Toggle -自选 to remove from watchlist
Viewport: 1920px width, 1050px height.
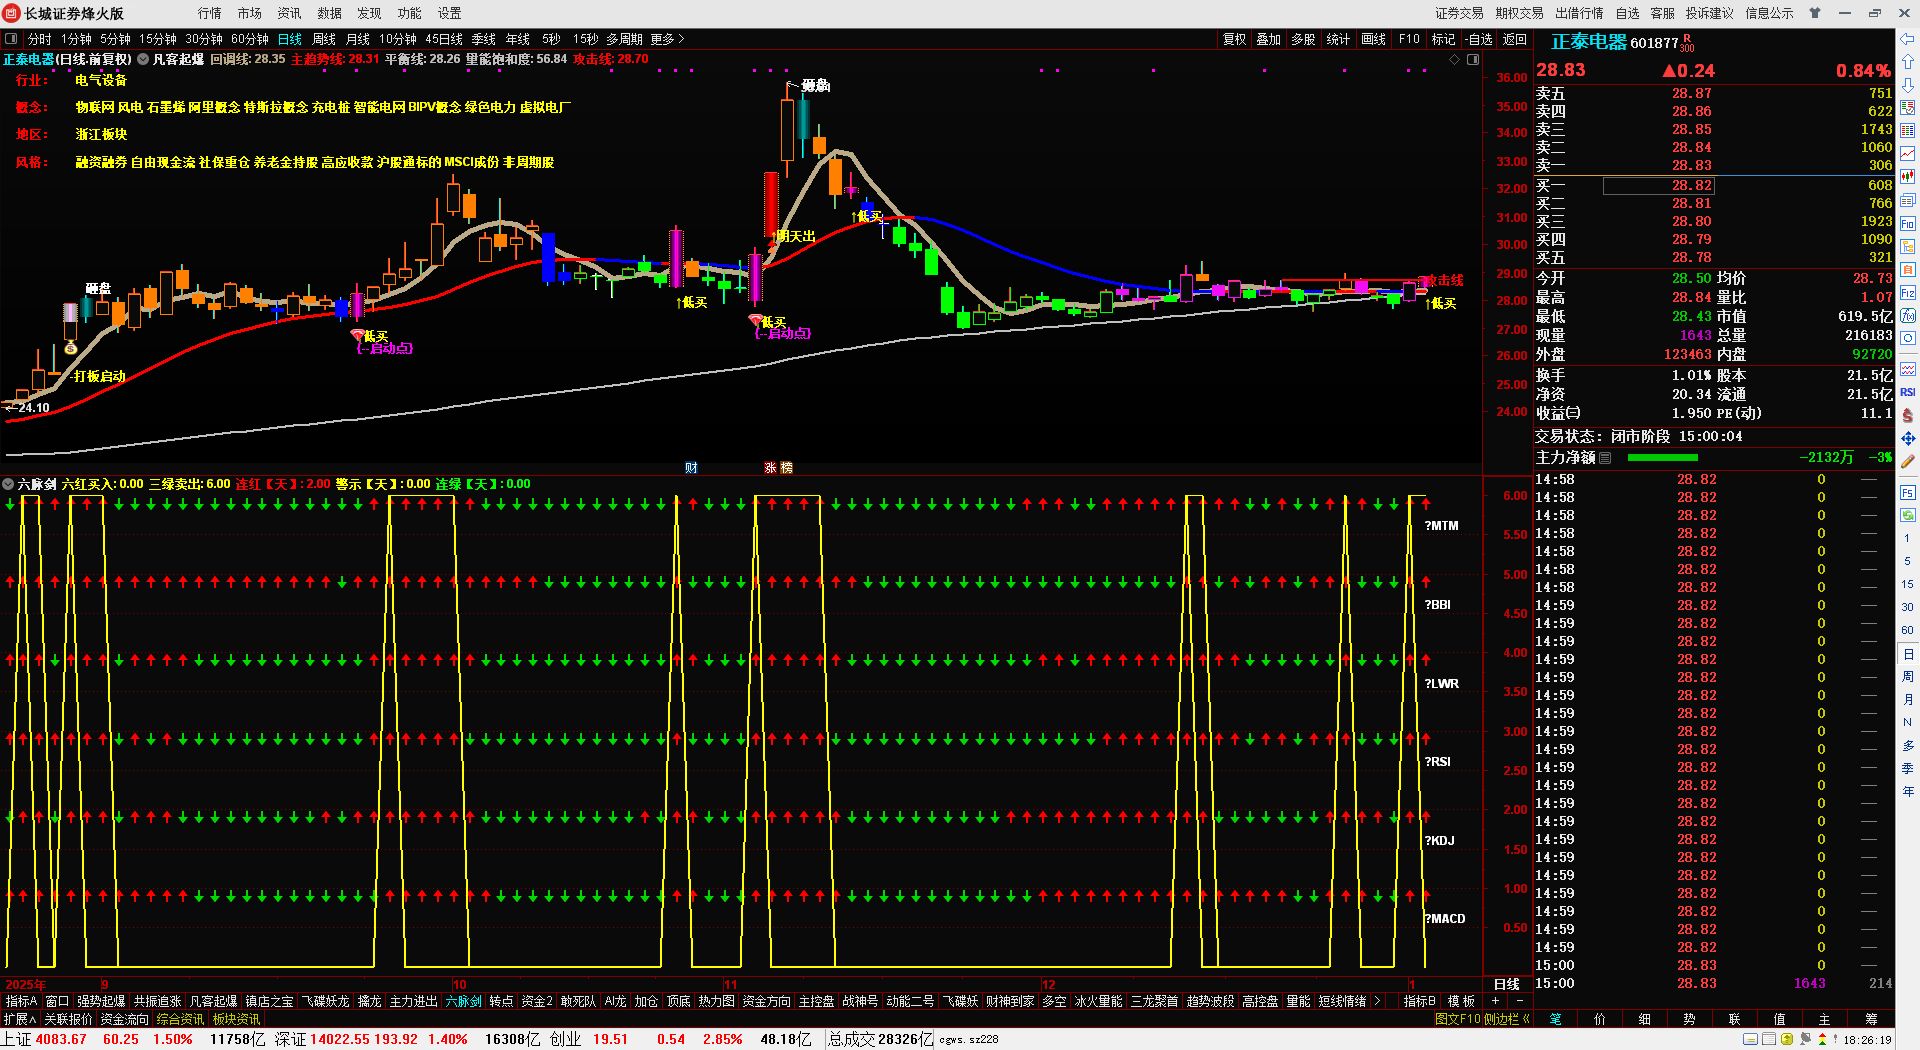tap(1479, 39)
